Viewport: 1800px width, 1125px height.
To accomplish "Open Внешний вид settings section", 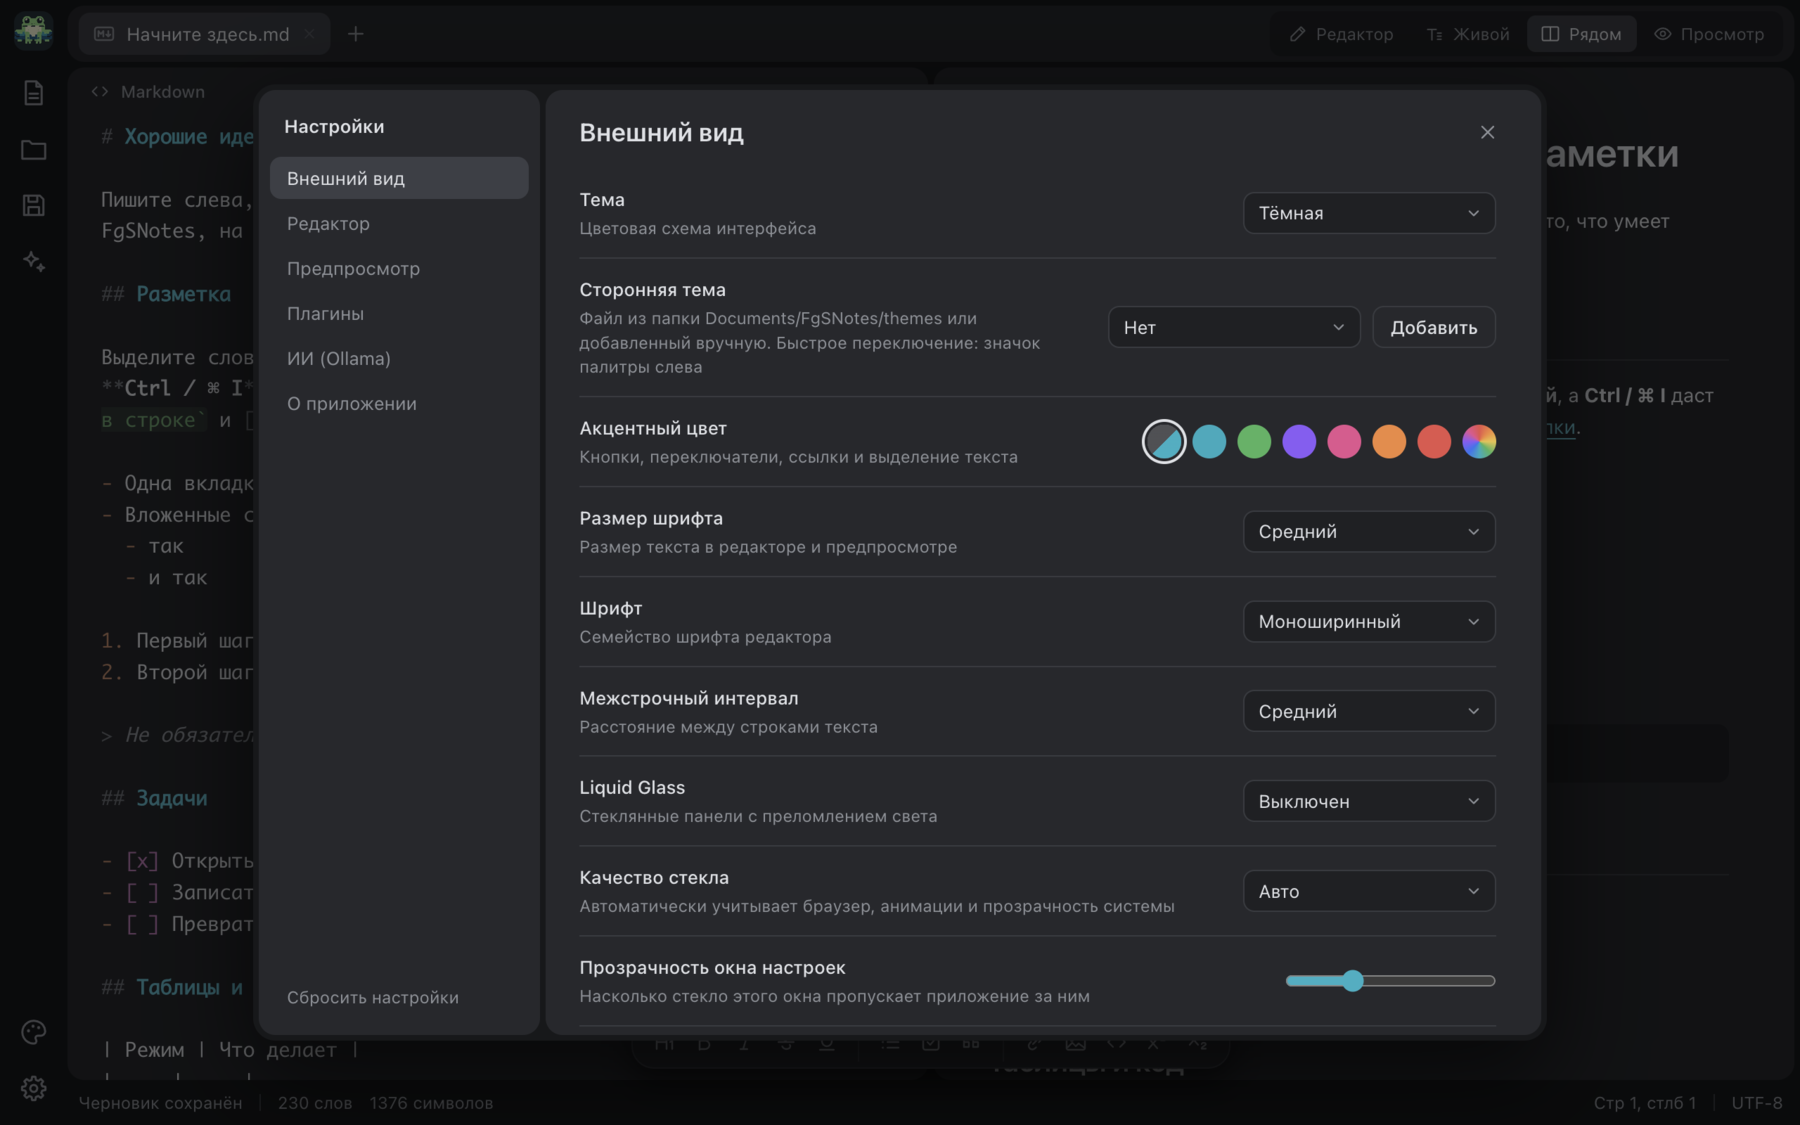I will coord(399,178).
